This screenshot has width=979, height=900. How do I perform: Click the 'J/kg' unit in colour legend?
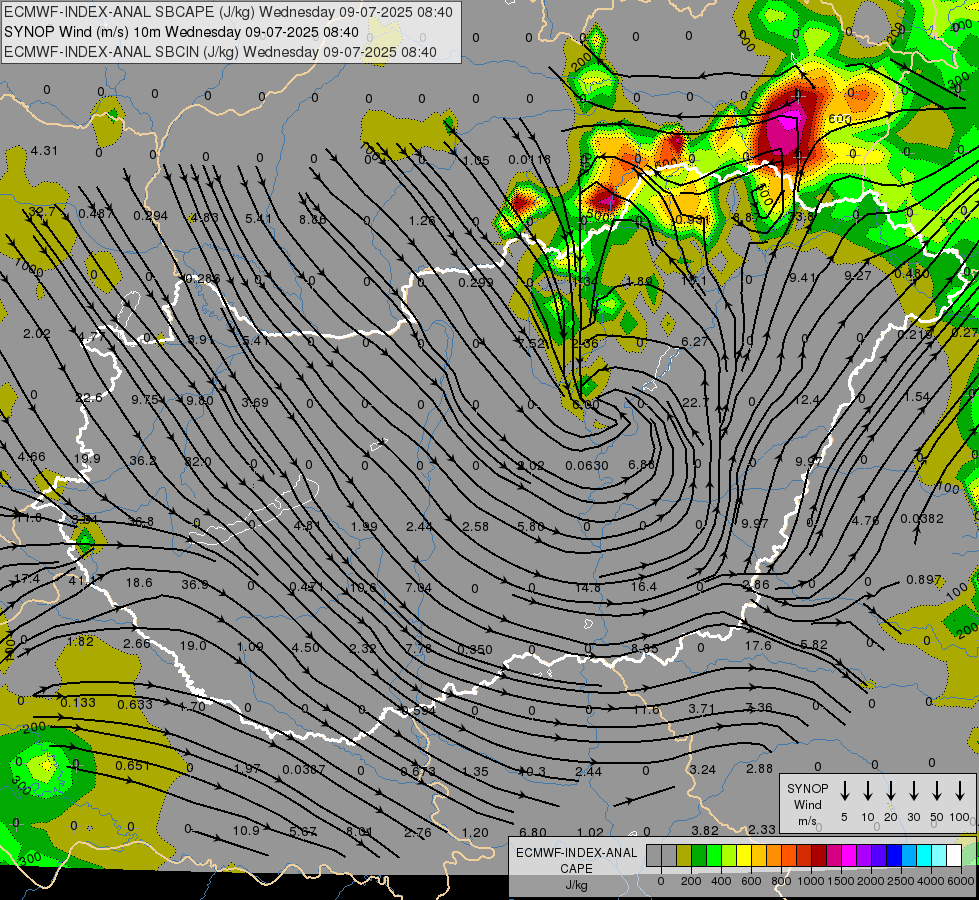tap(576, 885)
